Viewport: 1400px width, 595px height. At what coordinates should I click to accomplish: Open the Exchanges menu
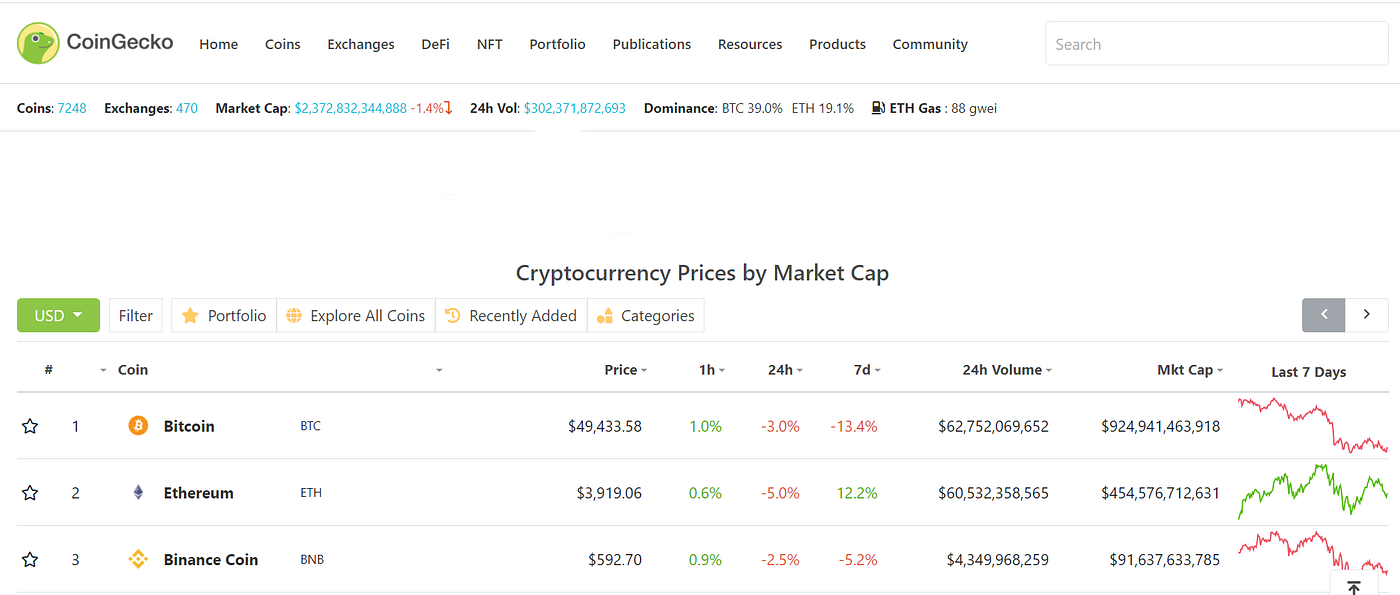click(361, 44)
